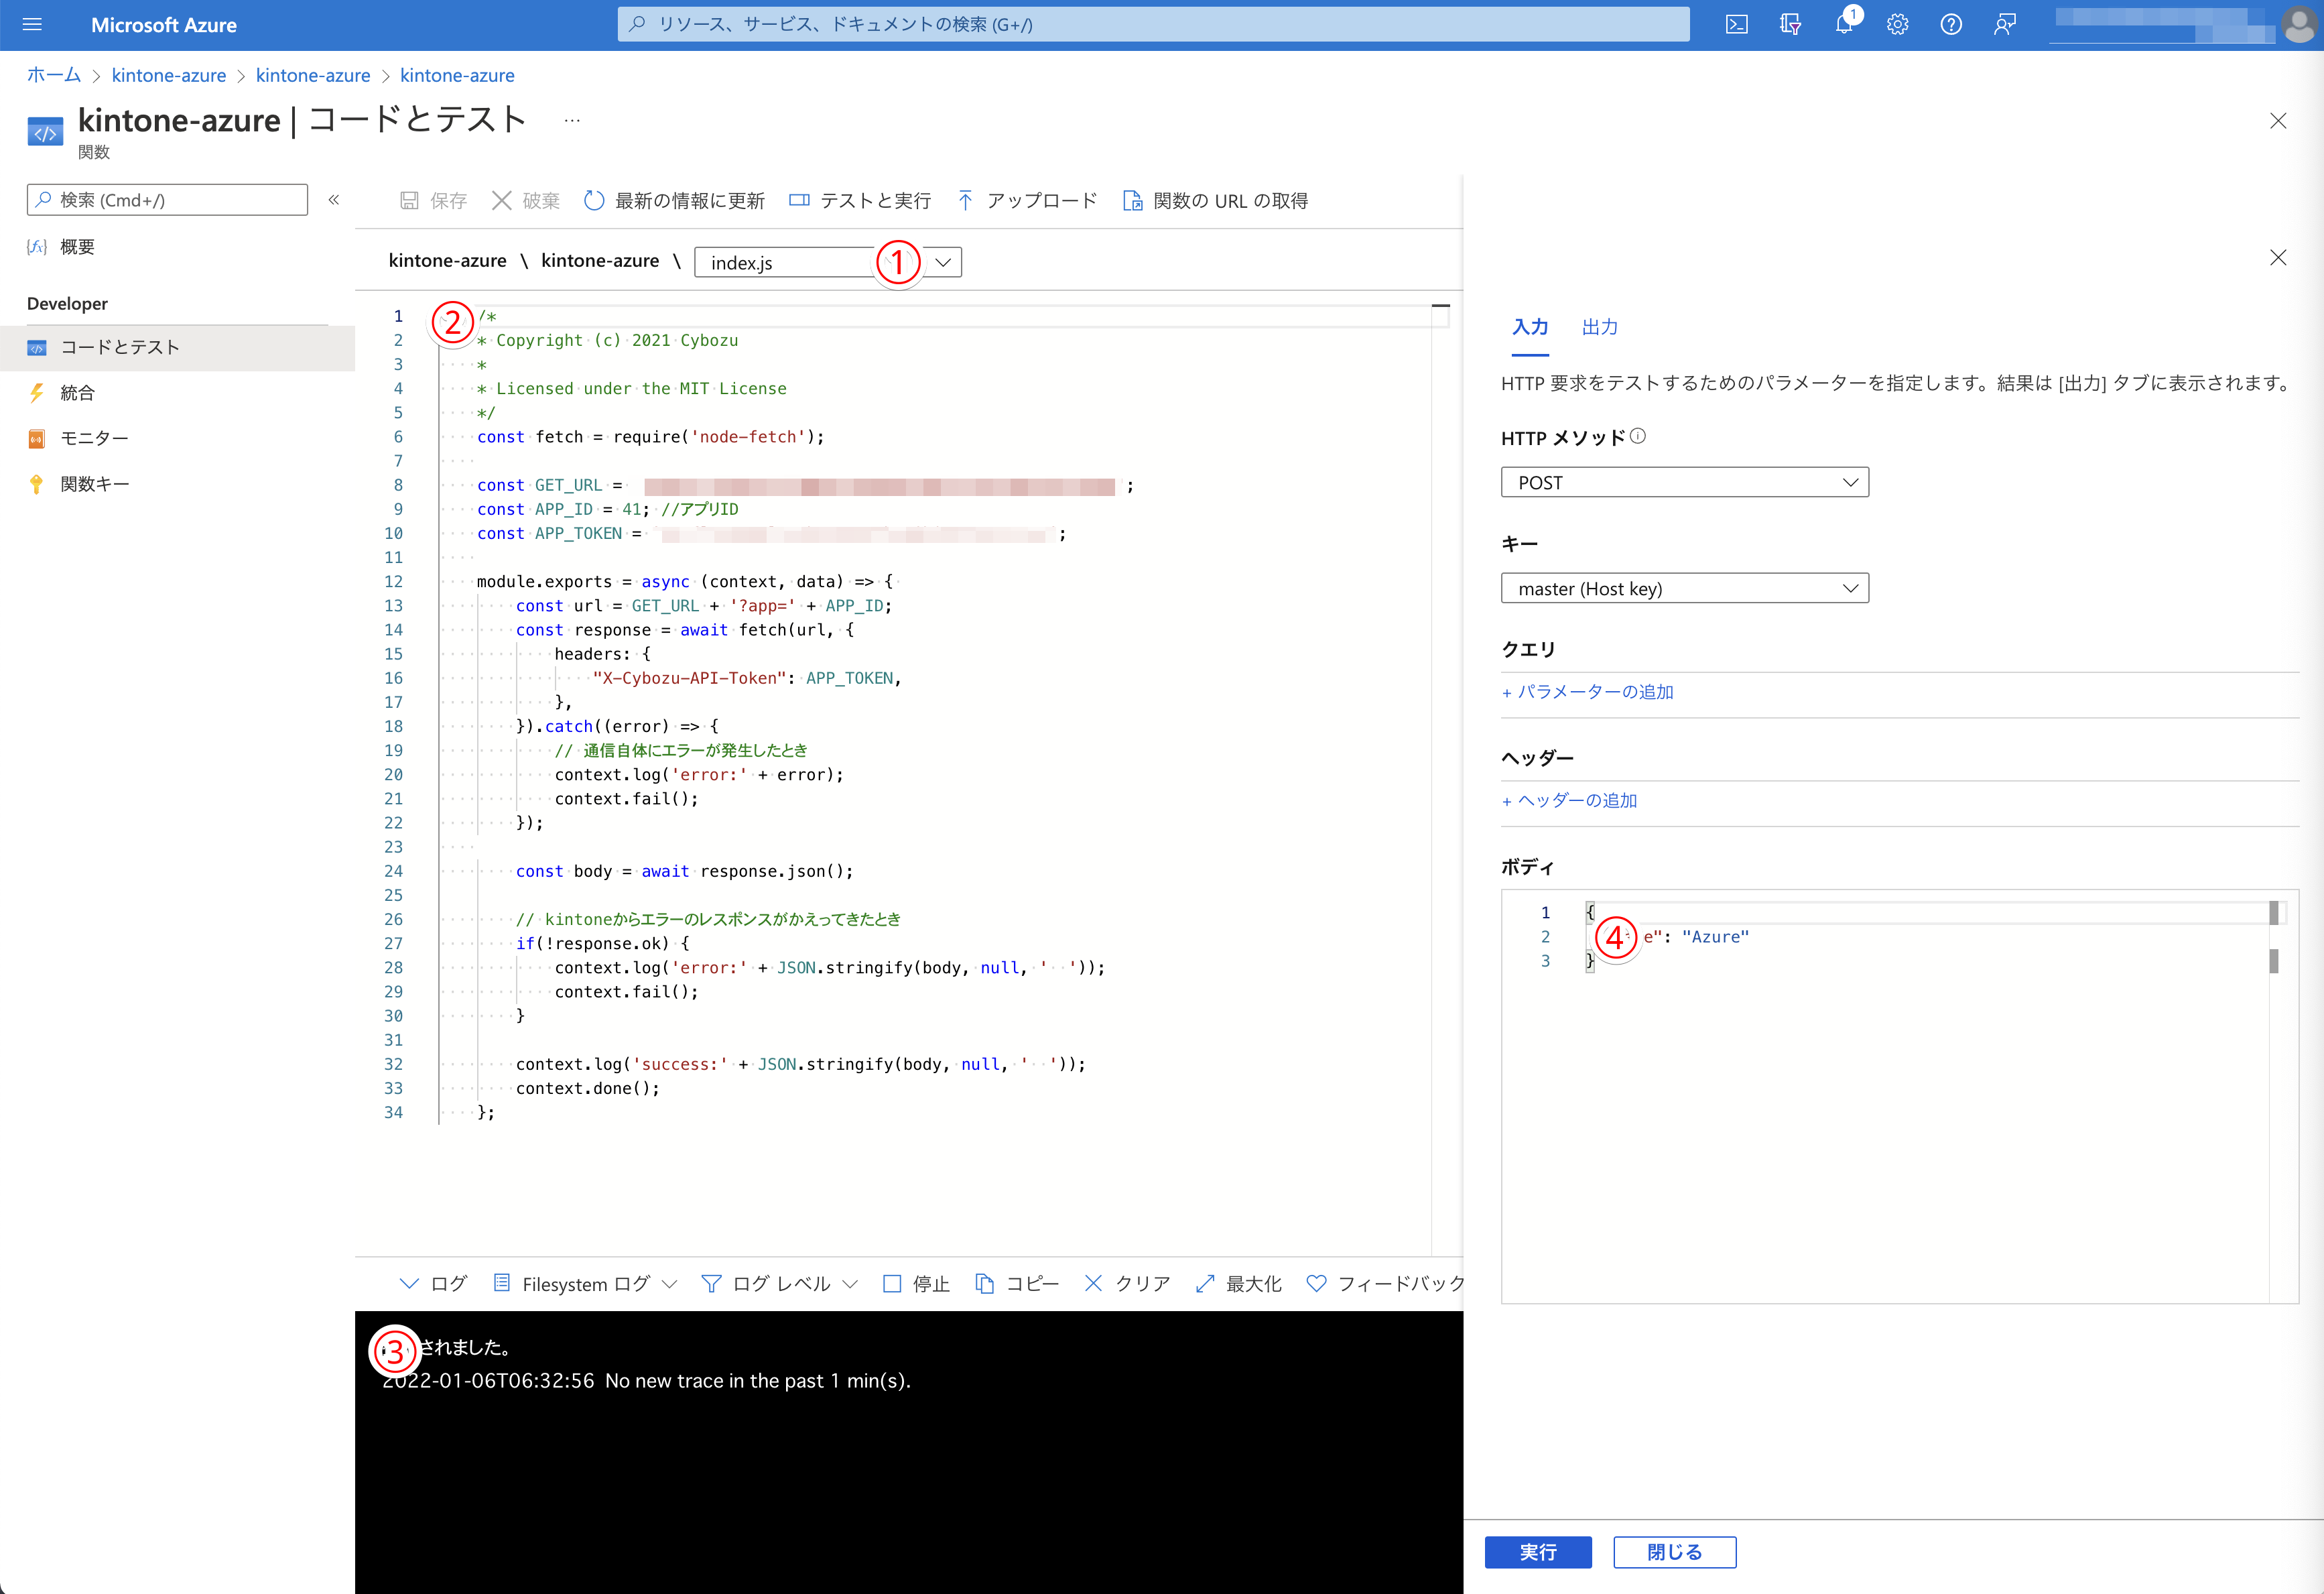The image size is (2324, 1594).
Task: Open the directory and subscription filter icon
Action: tap(1790, 25)
